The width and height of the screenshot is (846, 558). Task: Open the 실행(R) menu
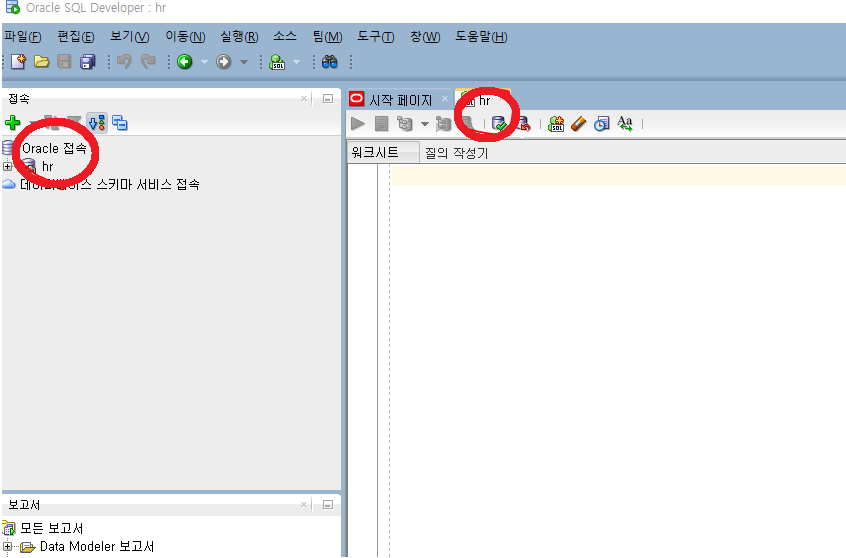click(239, 37)
